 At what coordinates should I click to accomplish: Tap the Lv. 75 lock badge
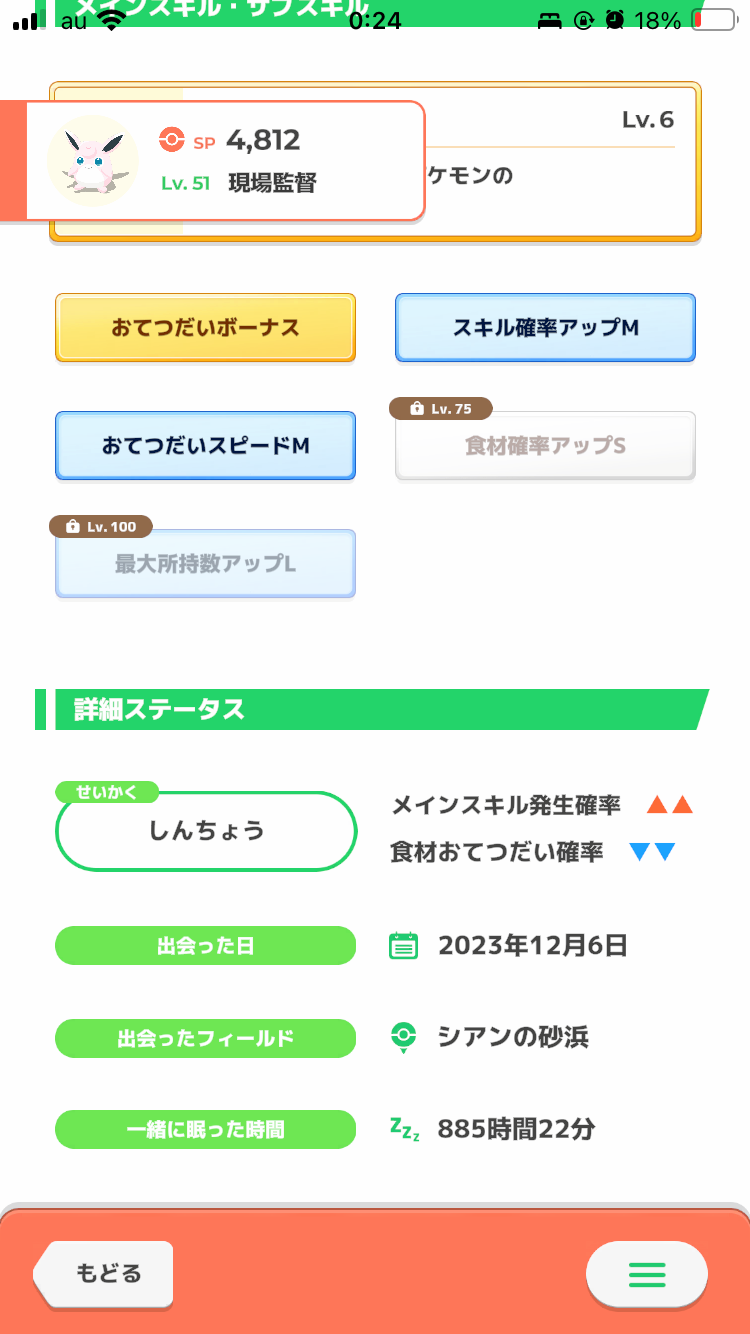tap(443, 408)
